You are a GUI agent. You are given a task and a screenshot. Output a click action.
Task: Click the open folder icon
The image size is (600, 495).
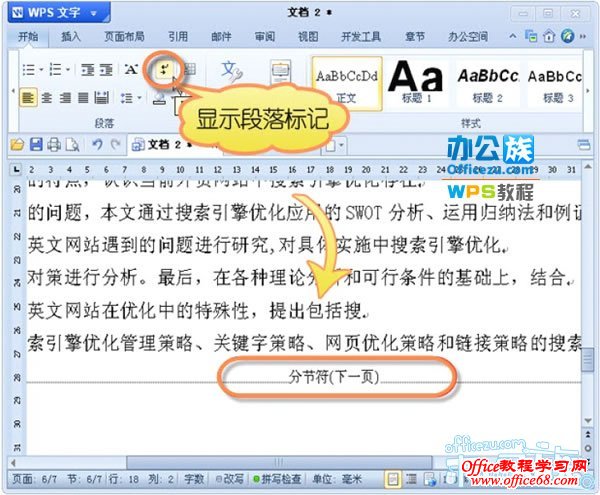pos(17,145)
